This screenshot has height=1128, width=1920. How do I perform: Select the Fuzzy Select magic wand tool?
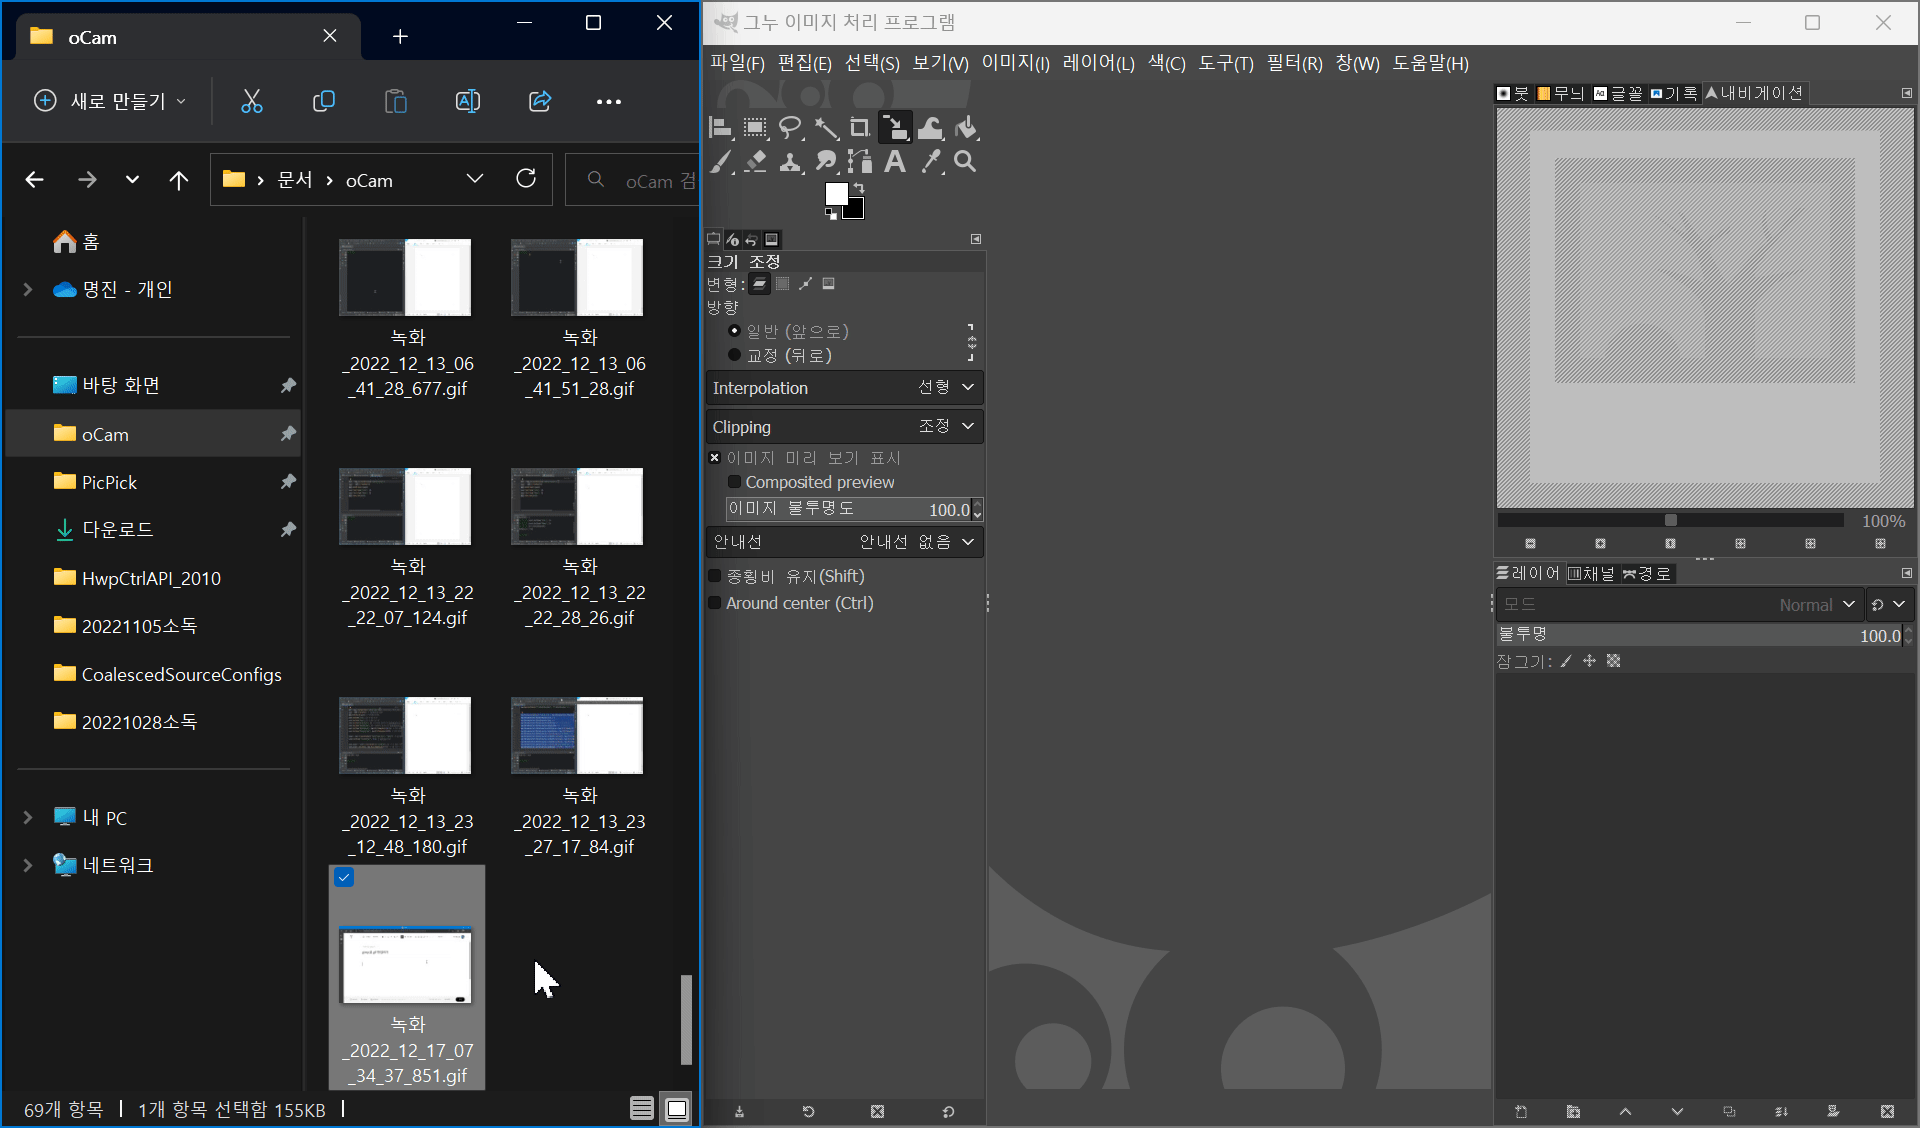click(826, 128)
